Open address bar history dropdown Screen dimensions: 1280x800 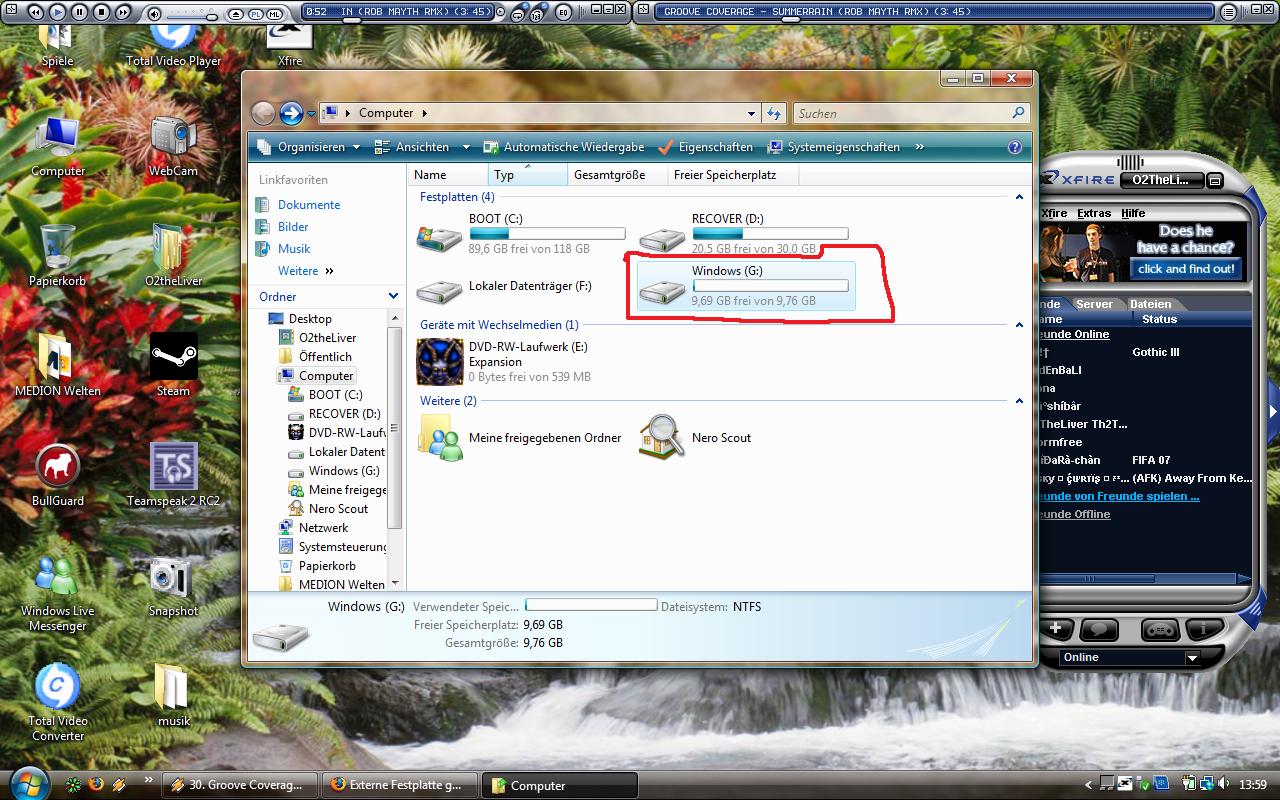(x=752, y=113)
